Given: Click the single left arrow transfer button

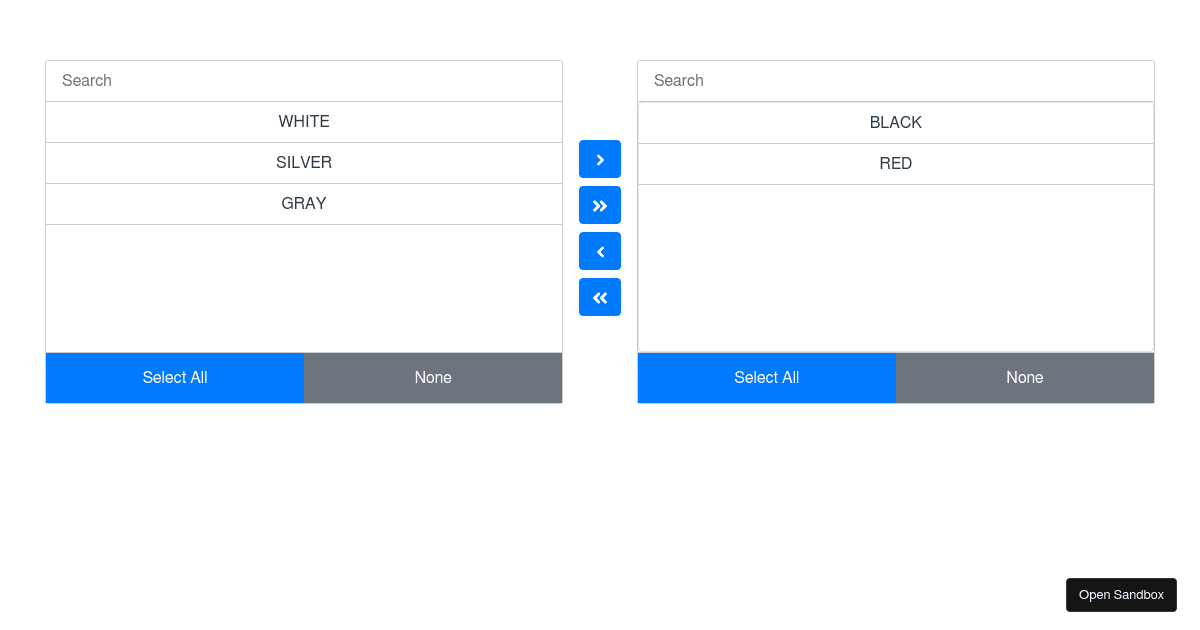Looking at the screenshot, I should pyautogui.click(x=600, y=250).
